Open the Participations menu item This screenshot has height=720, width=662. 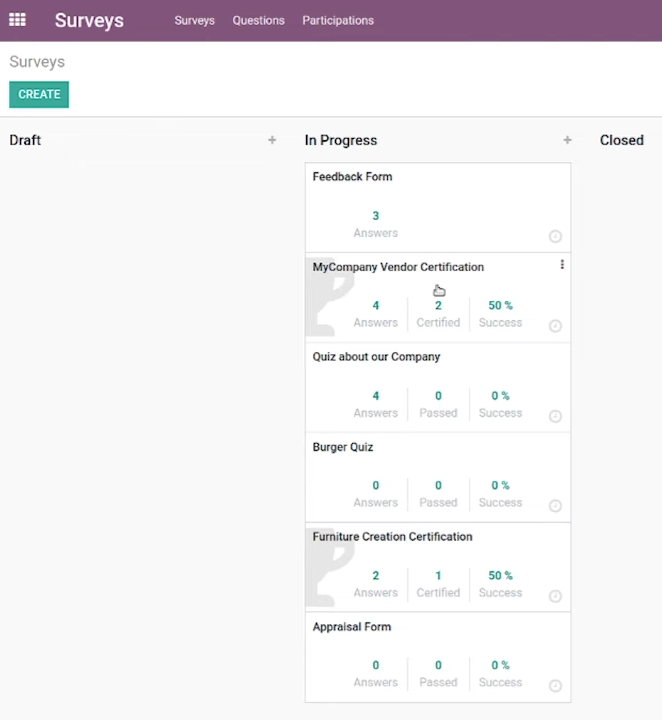click(338, 21)
